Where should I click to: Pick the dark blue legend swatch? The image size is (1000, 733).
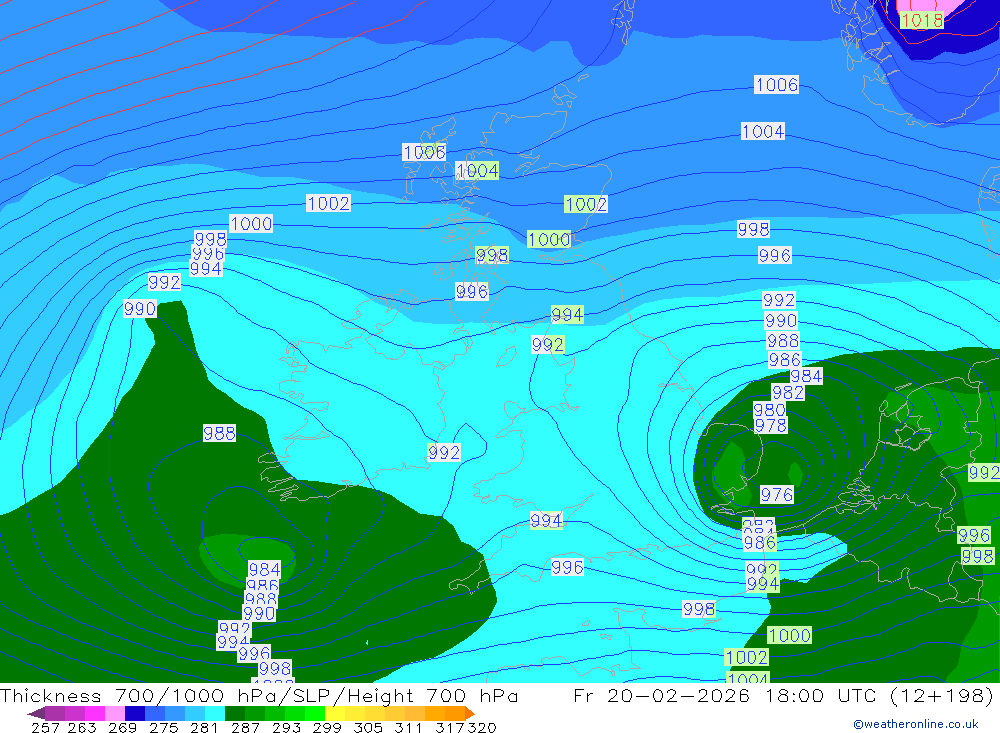tap(135, 713)
